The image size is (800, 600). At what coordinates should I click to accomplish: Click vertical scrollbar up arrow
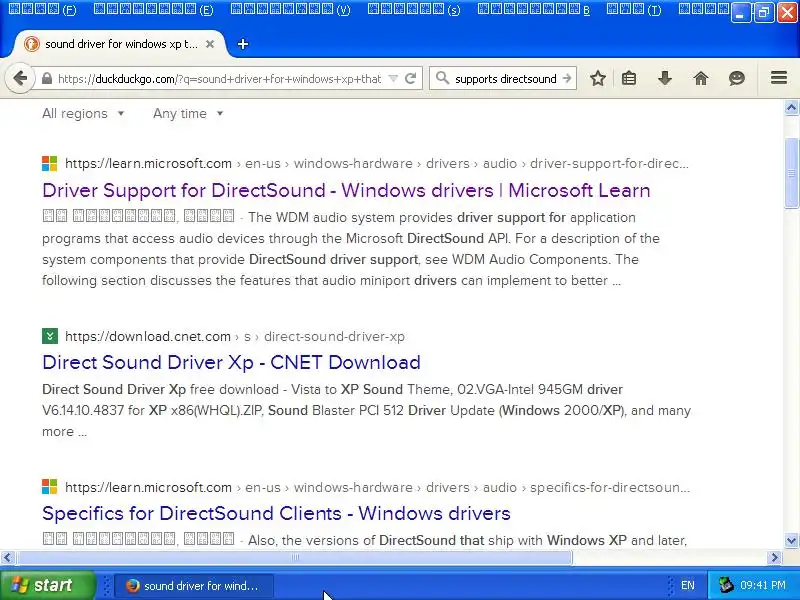(x=791, y=108)
